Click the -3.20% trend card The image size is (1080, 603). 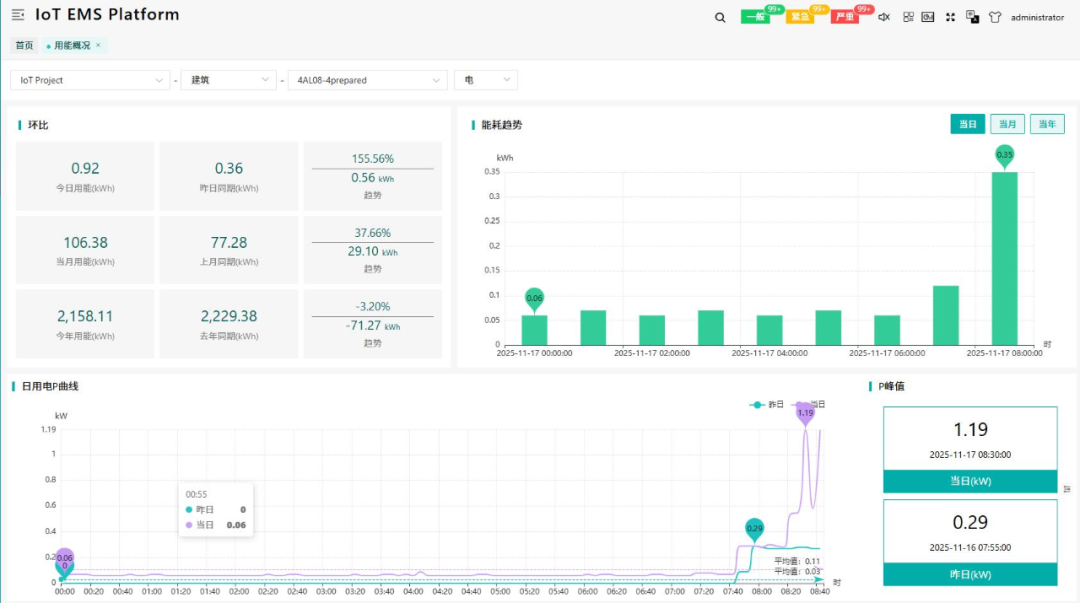click(373, 324)
